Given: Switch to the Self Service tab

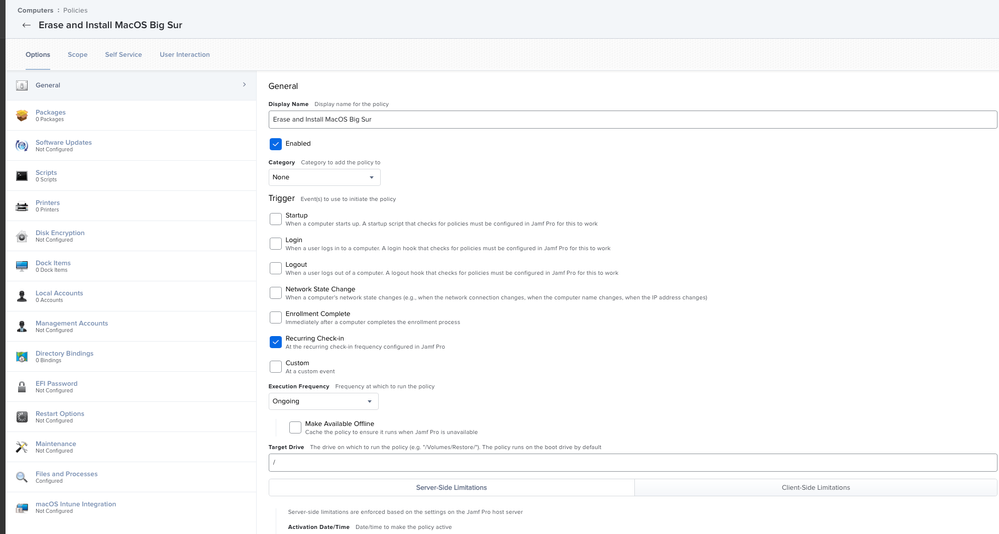Looking at the screenshot, I should 124,55.
